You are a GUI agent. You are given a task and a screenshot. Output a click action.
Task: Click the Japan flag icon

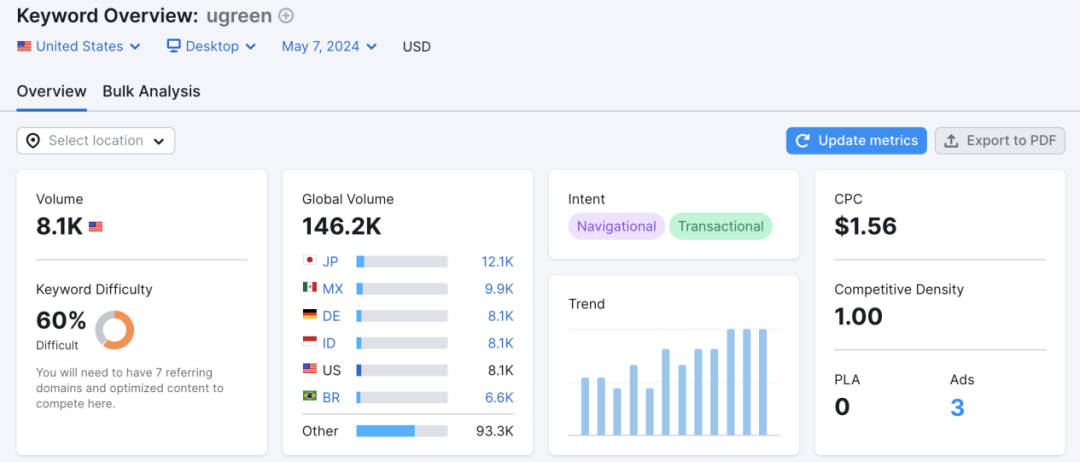tap(309, 260)
